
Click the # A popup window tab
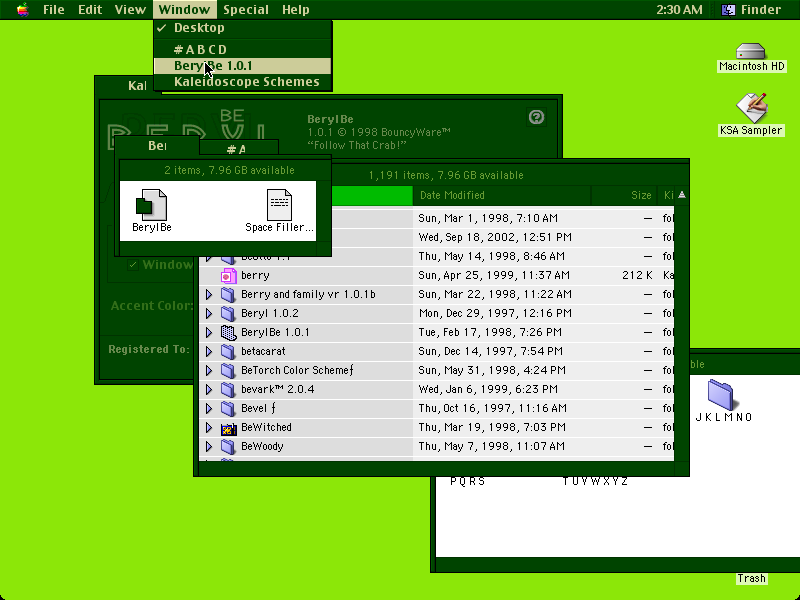pyautogui.click(x=239, y=148)
